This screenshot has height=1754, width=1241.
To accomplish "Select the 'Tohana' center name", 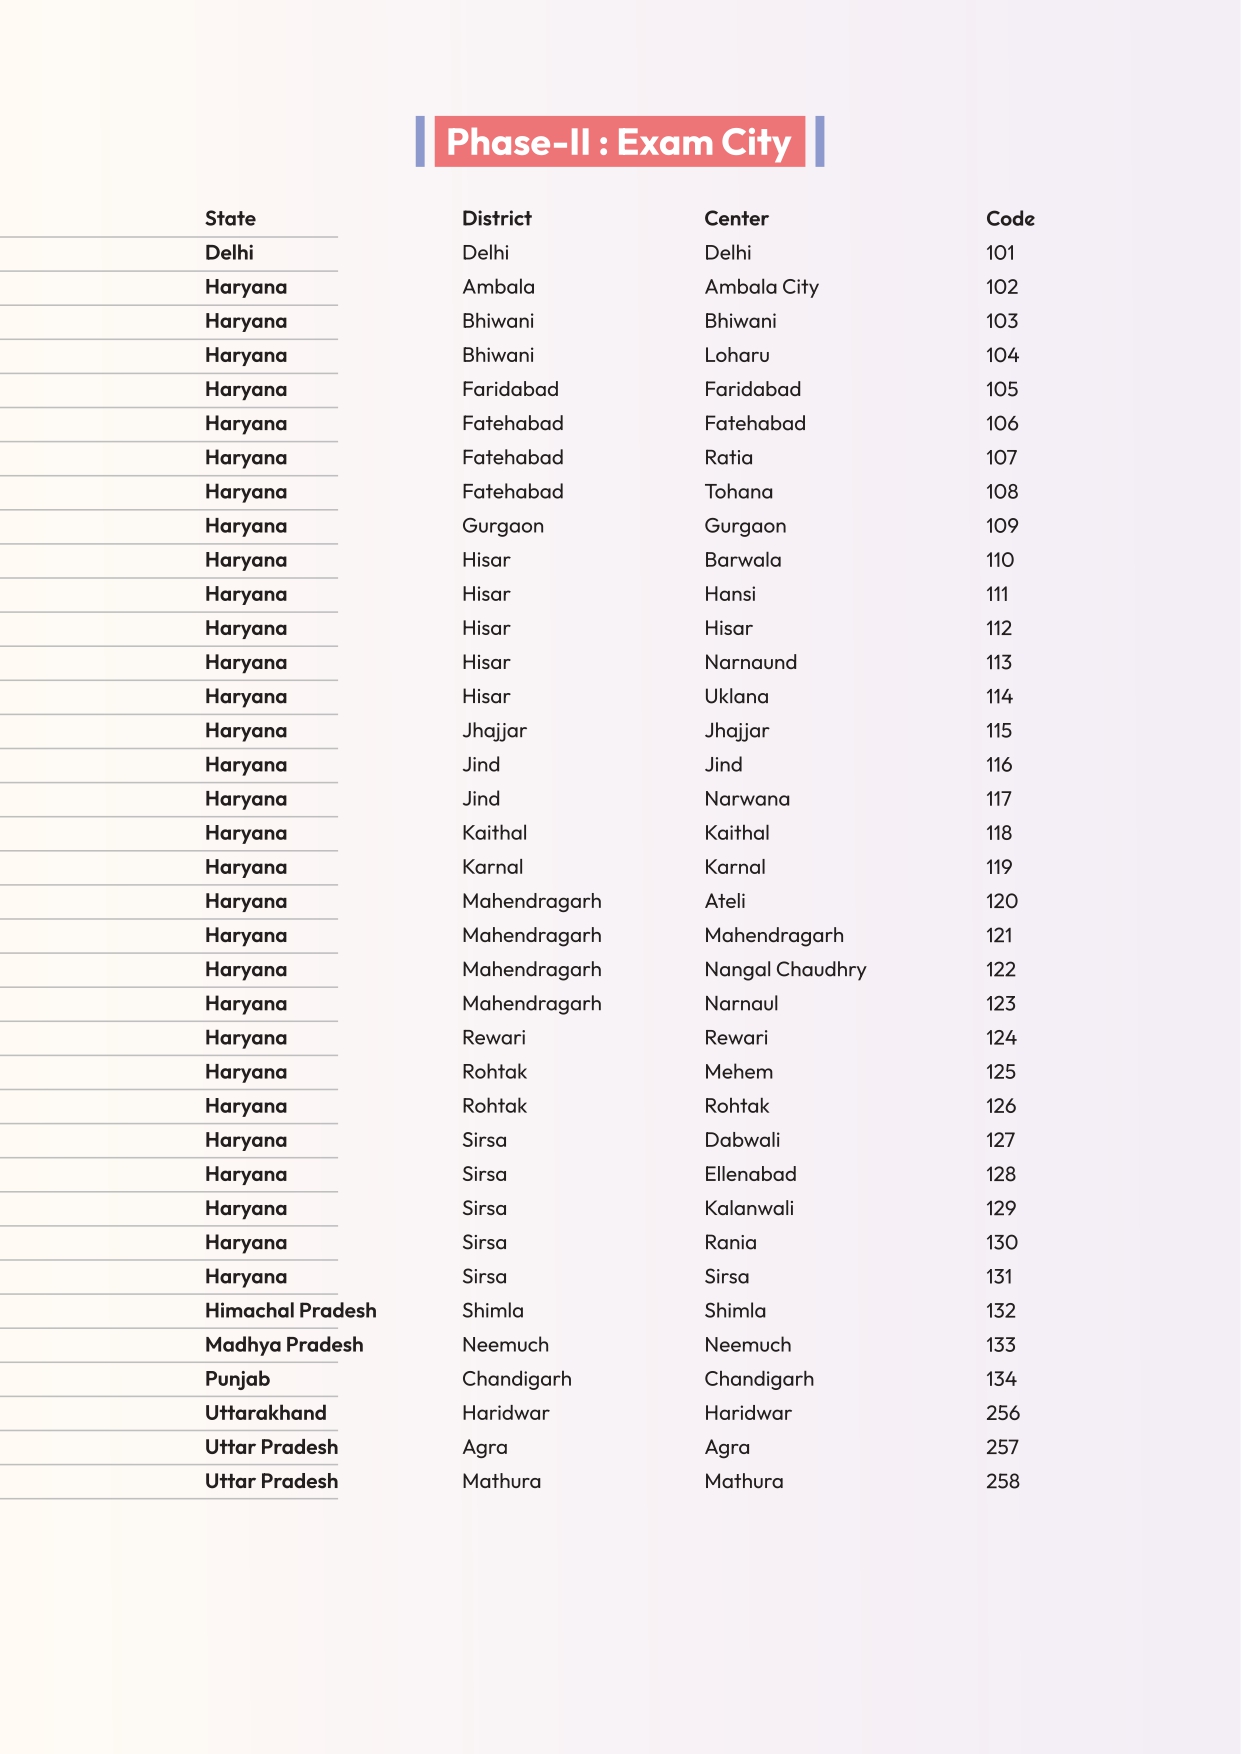I will [738, 492].
